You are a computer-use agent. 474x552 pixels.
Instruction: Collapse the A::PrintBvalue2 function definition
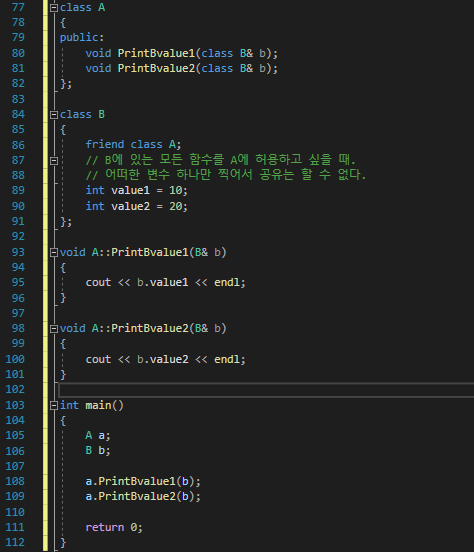pyautogui.click(x=54, y=329)
